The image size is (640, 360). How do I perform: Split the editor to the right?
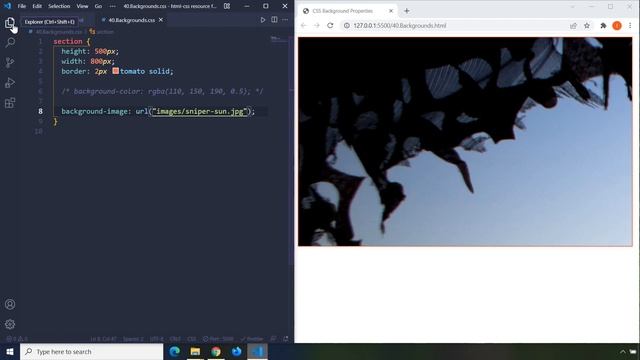click(x=274, y=20)
